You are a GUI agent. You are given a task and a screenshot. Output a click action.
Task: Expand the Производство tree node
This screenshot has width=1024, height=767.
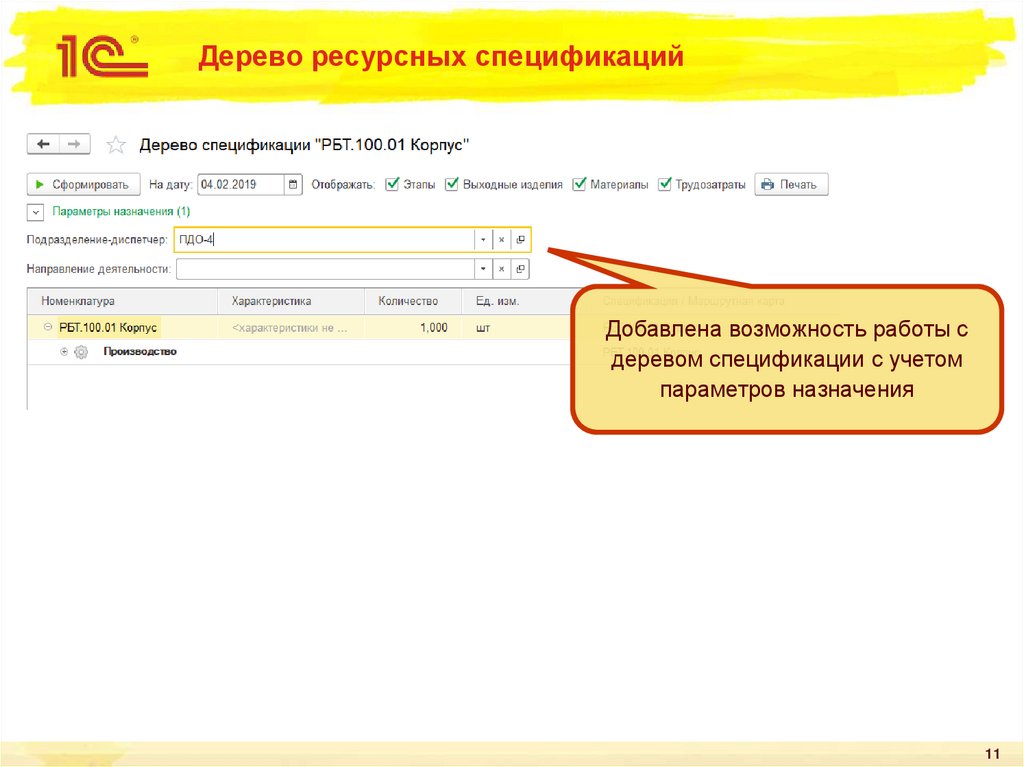[x=63, y=351]
